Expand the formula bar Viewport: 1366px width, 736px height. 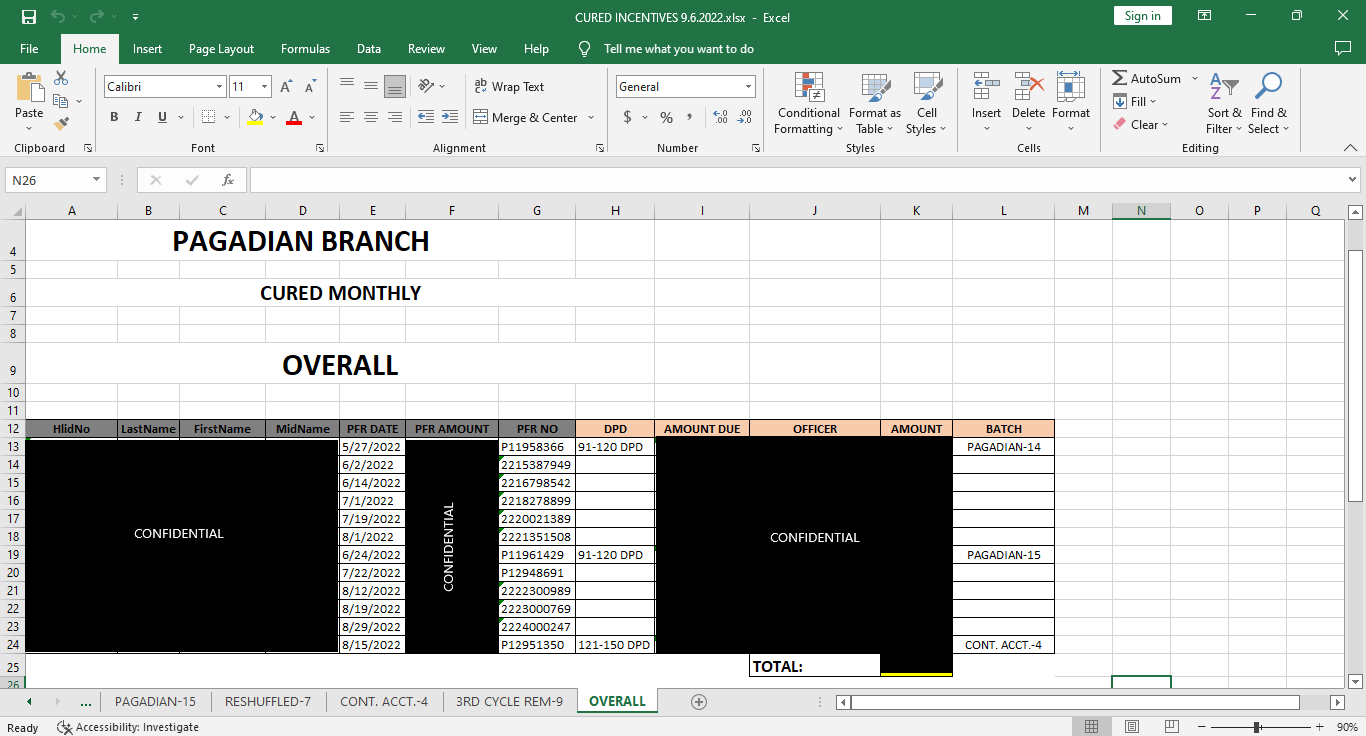click(x=1353, y=180)
